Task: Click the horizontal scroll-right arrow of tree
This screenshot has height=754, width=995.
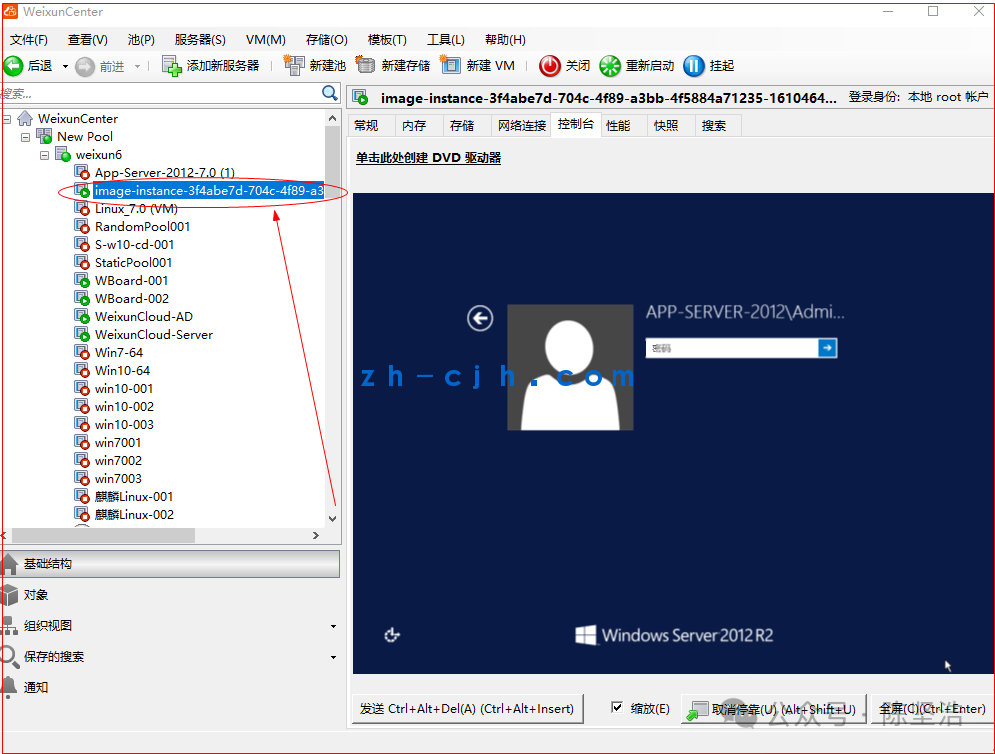Action: [x=315, y=536]
